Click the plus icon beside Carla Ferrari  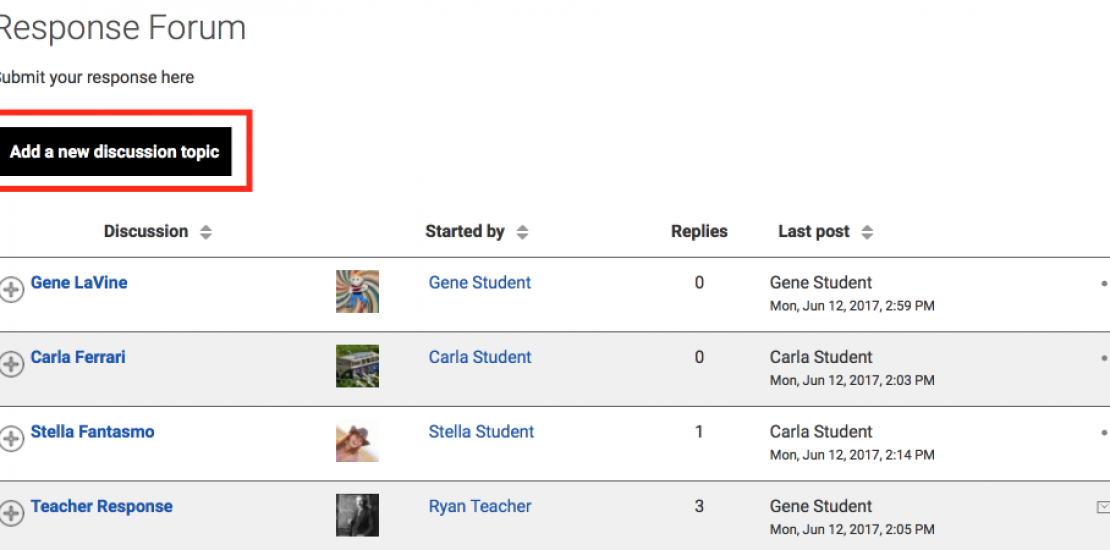point(11,365)
